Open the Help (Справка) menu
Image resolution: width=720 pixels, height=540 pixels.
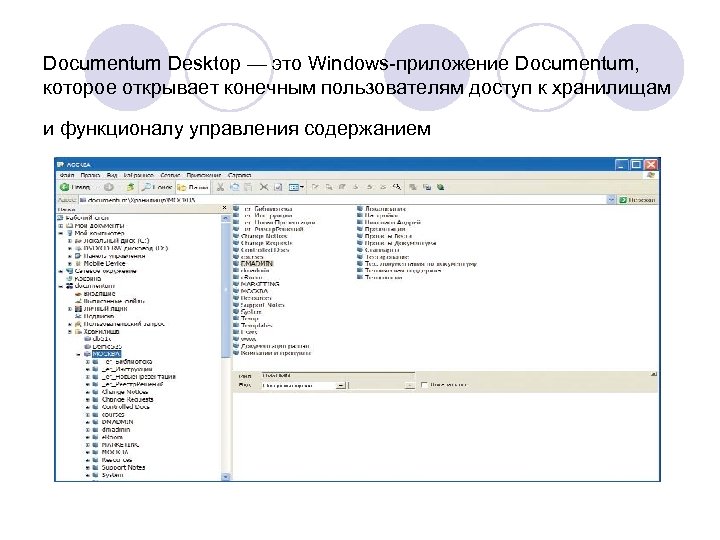pos(240,175)
